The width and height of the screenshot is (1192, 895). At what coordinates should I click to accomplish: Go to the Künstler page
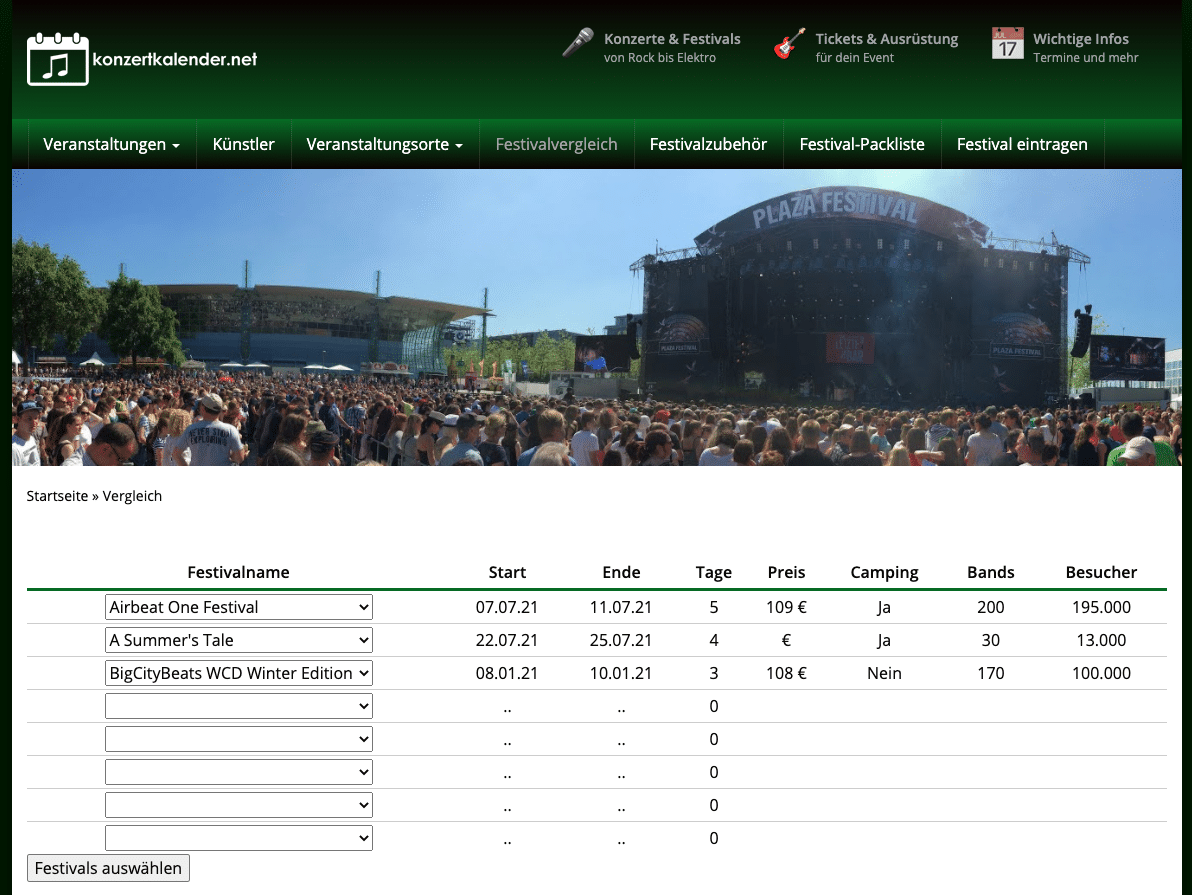click(x=244, y=144)
